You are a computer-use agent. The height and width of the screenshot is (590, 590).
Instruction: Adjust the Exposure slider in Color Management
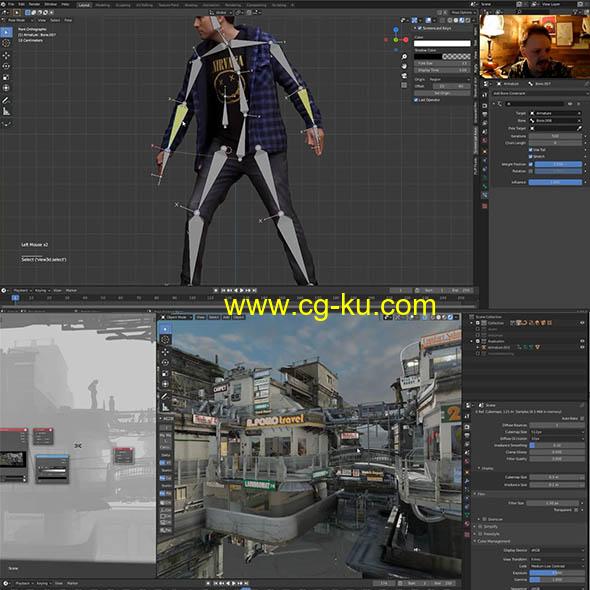tap(557, 573)
